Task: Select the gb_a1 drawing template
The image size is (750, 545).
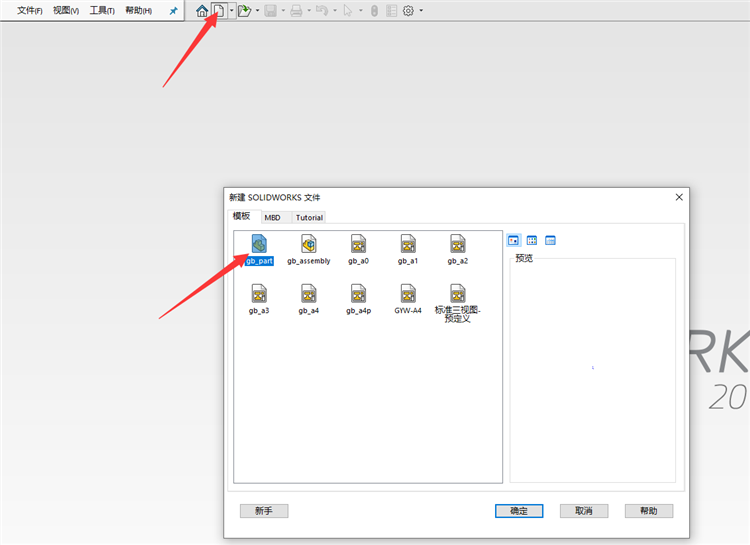Action: pos(408,249)
